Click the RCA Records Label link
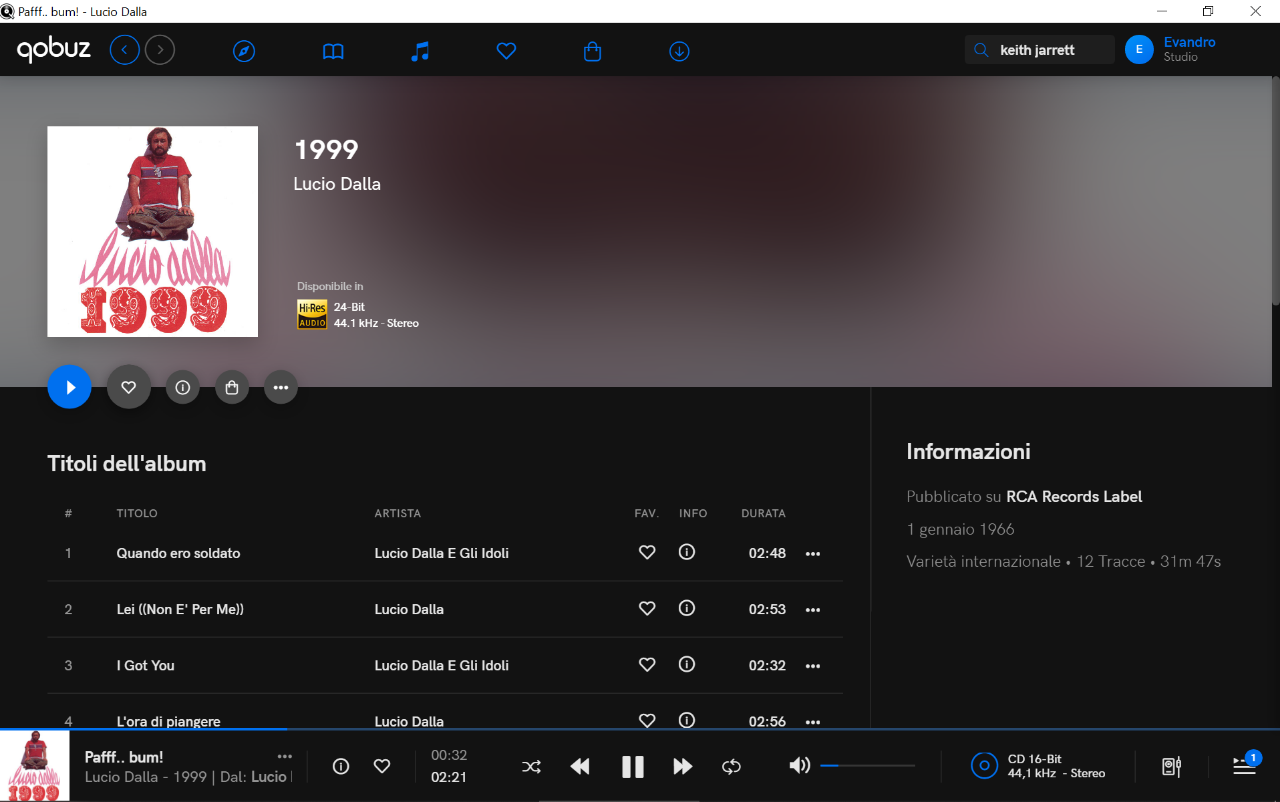The image size is (1280, 802). [1074, 497]
